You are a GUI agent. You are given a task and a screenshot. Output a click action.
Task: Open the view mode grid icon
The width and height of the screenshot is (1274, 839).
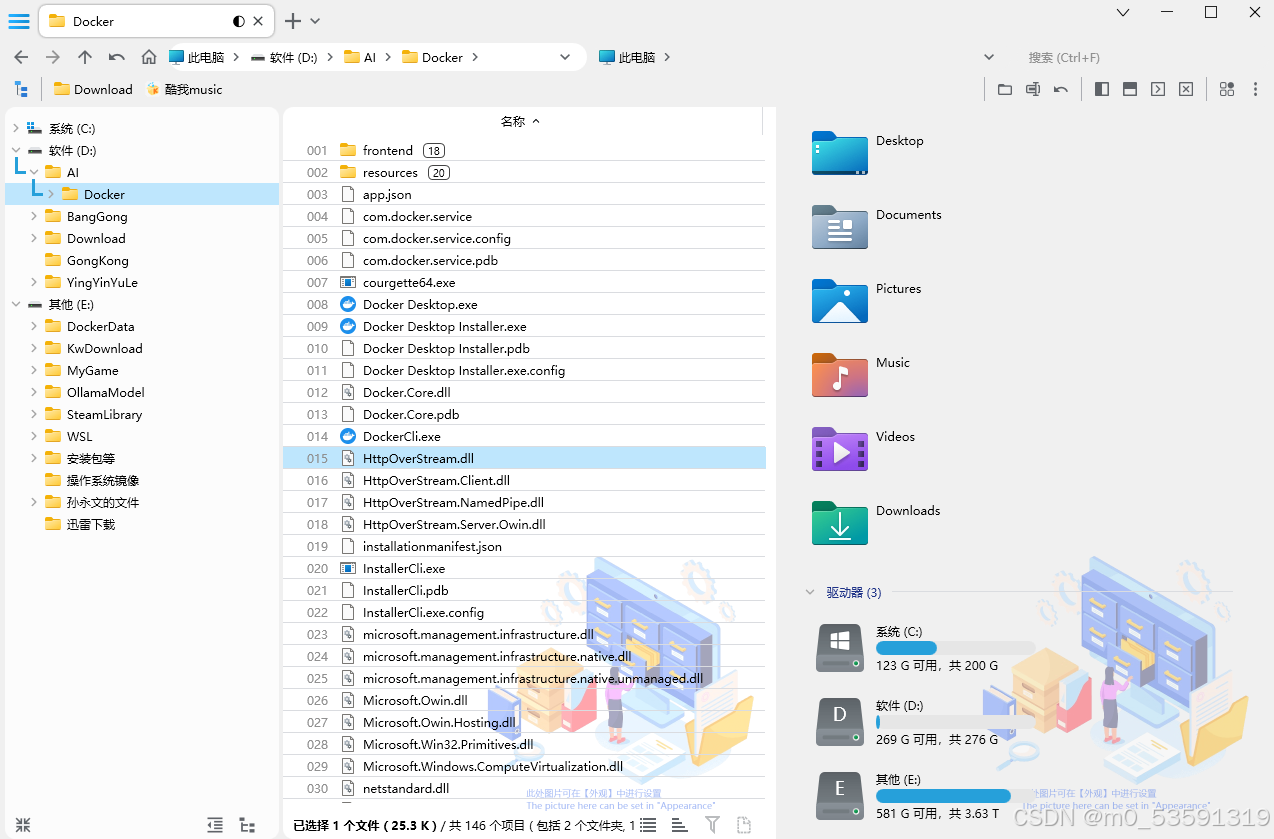[1227, 89]
